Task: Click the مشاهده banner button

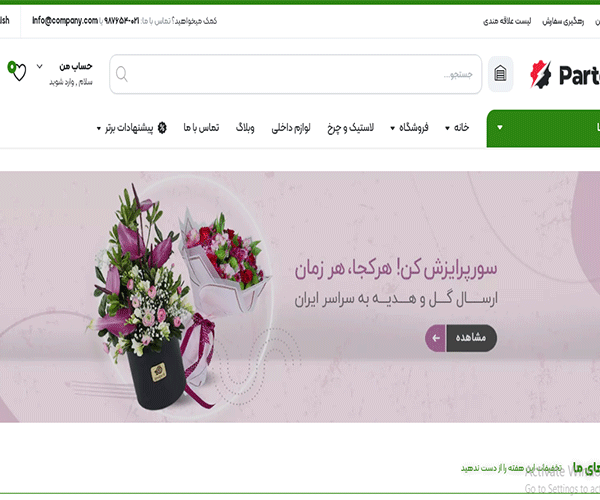Action: pos(461,338)
